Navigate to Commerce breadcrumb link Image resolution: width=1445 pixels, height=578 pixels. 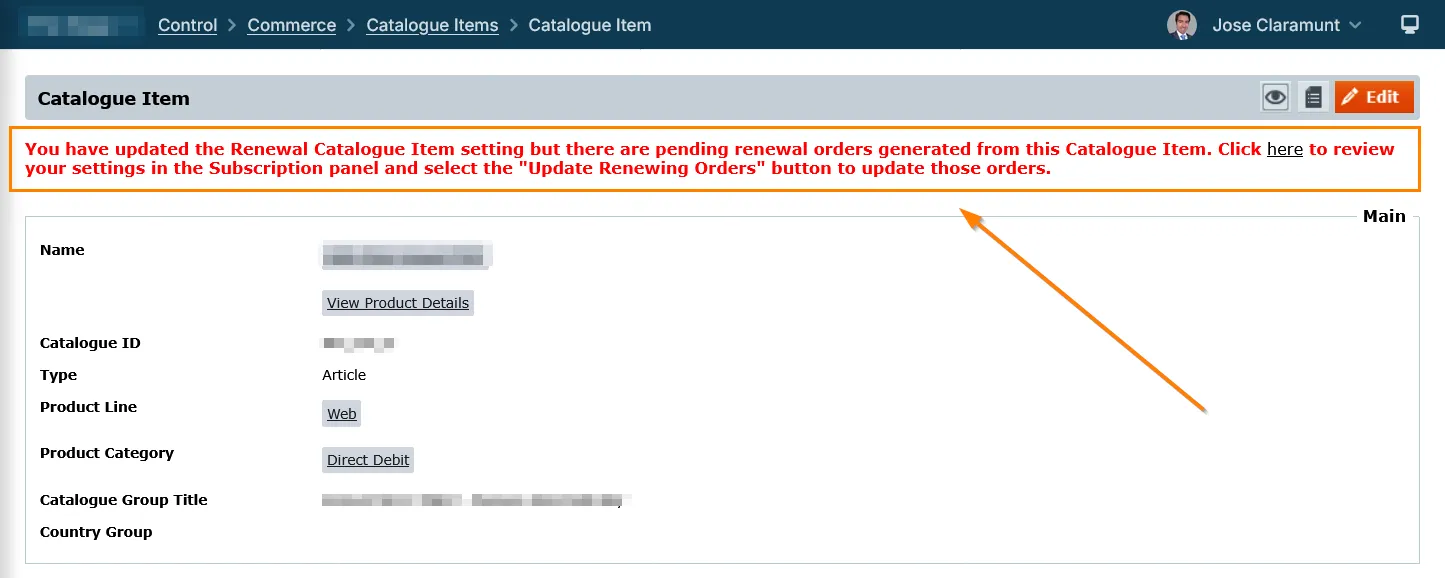pos(291,25)
